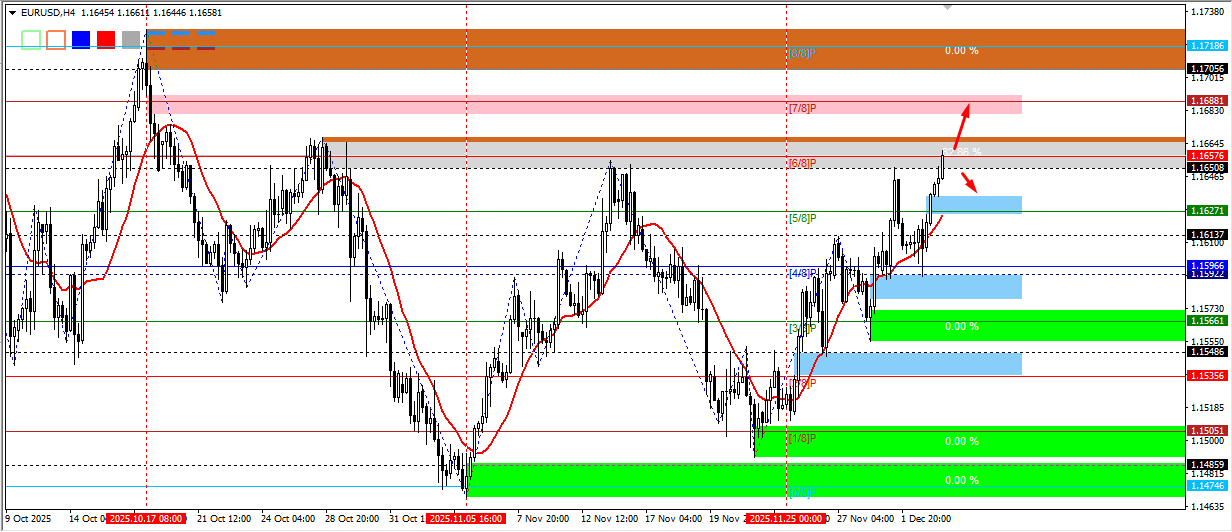Click the 9 Oct 2025 date label
This screenshot has height=532, width=1232.
(x=28, y=520)
